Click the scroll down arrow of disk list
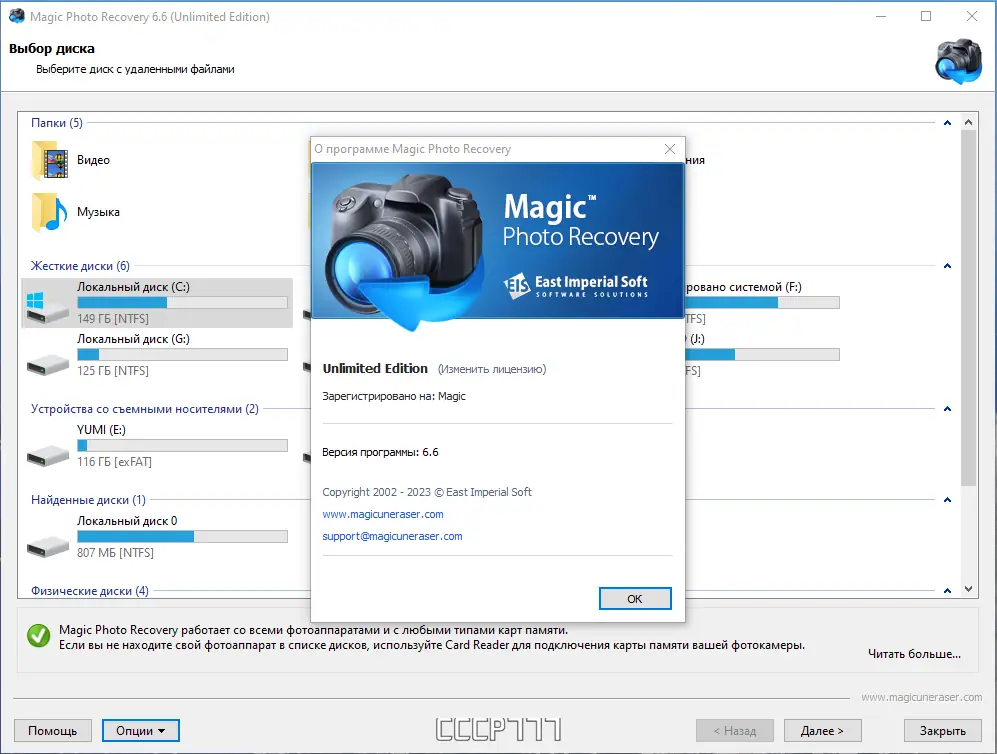997x754 pixels. (968, 589)
